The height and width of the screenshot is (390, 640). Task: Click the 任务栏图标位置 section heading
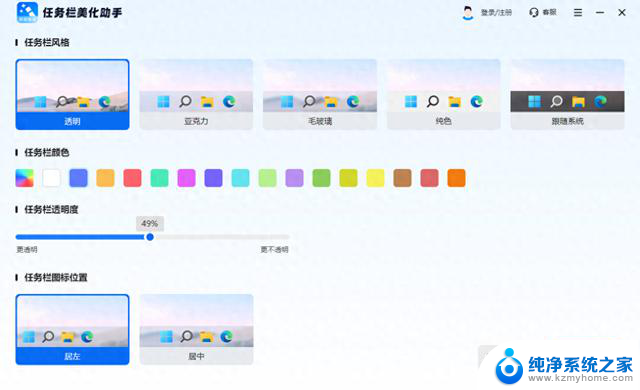click(x=56, y=278)
